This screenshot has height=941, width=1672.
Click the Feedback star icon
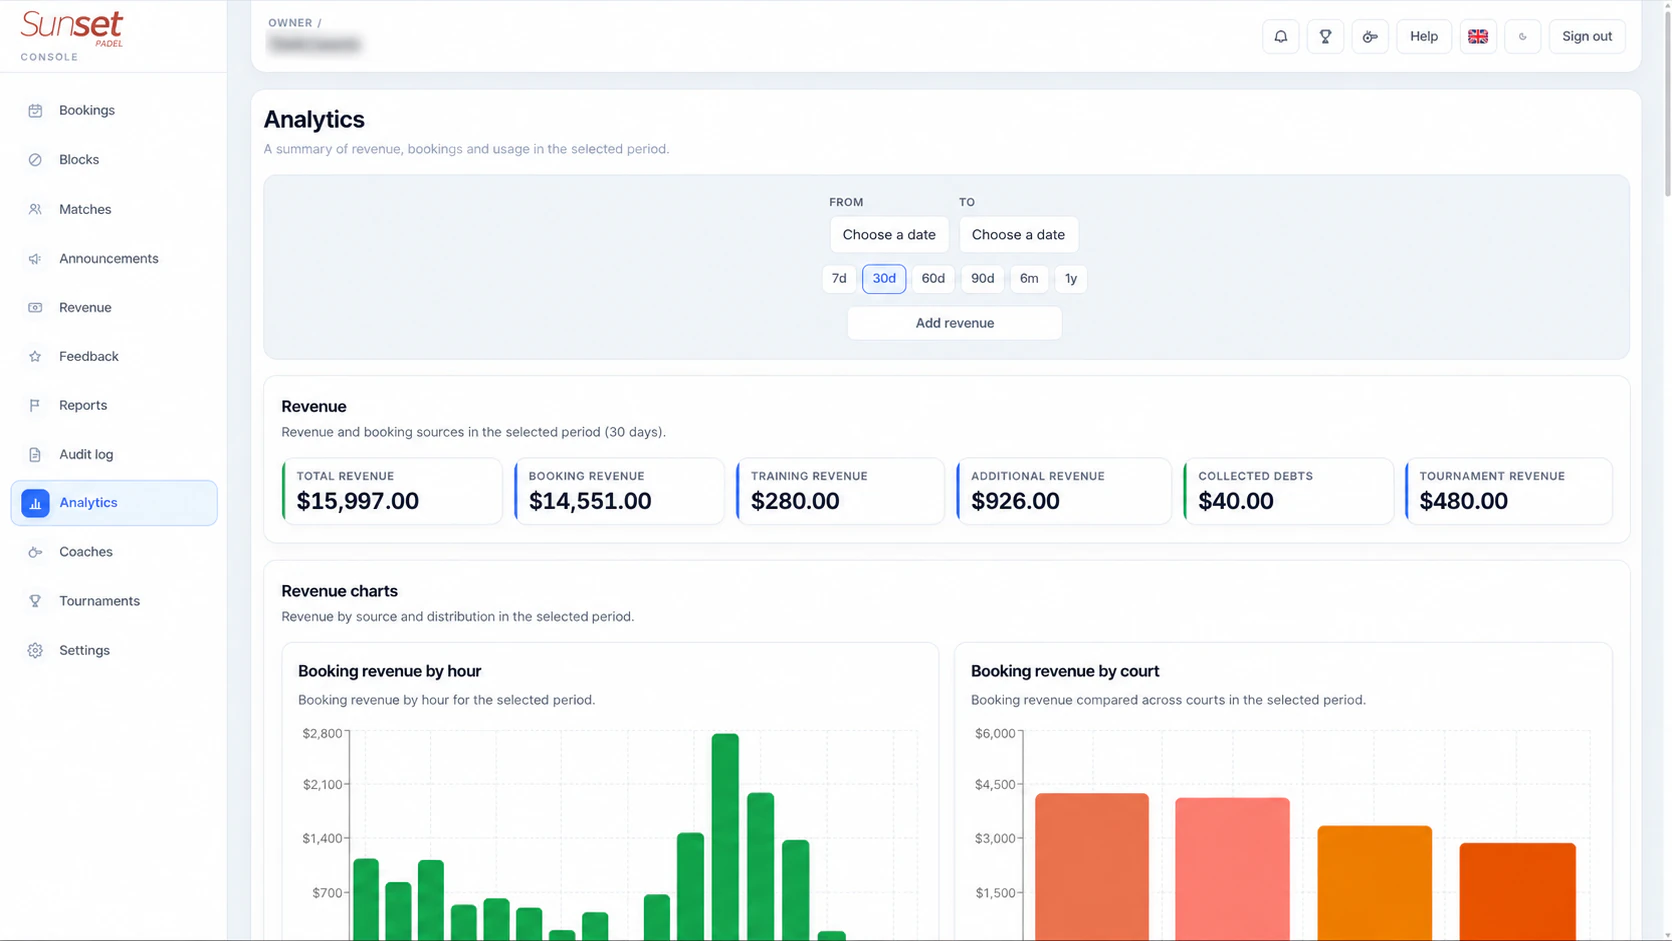tap(35, 357)
